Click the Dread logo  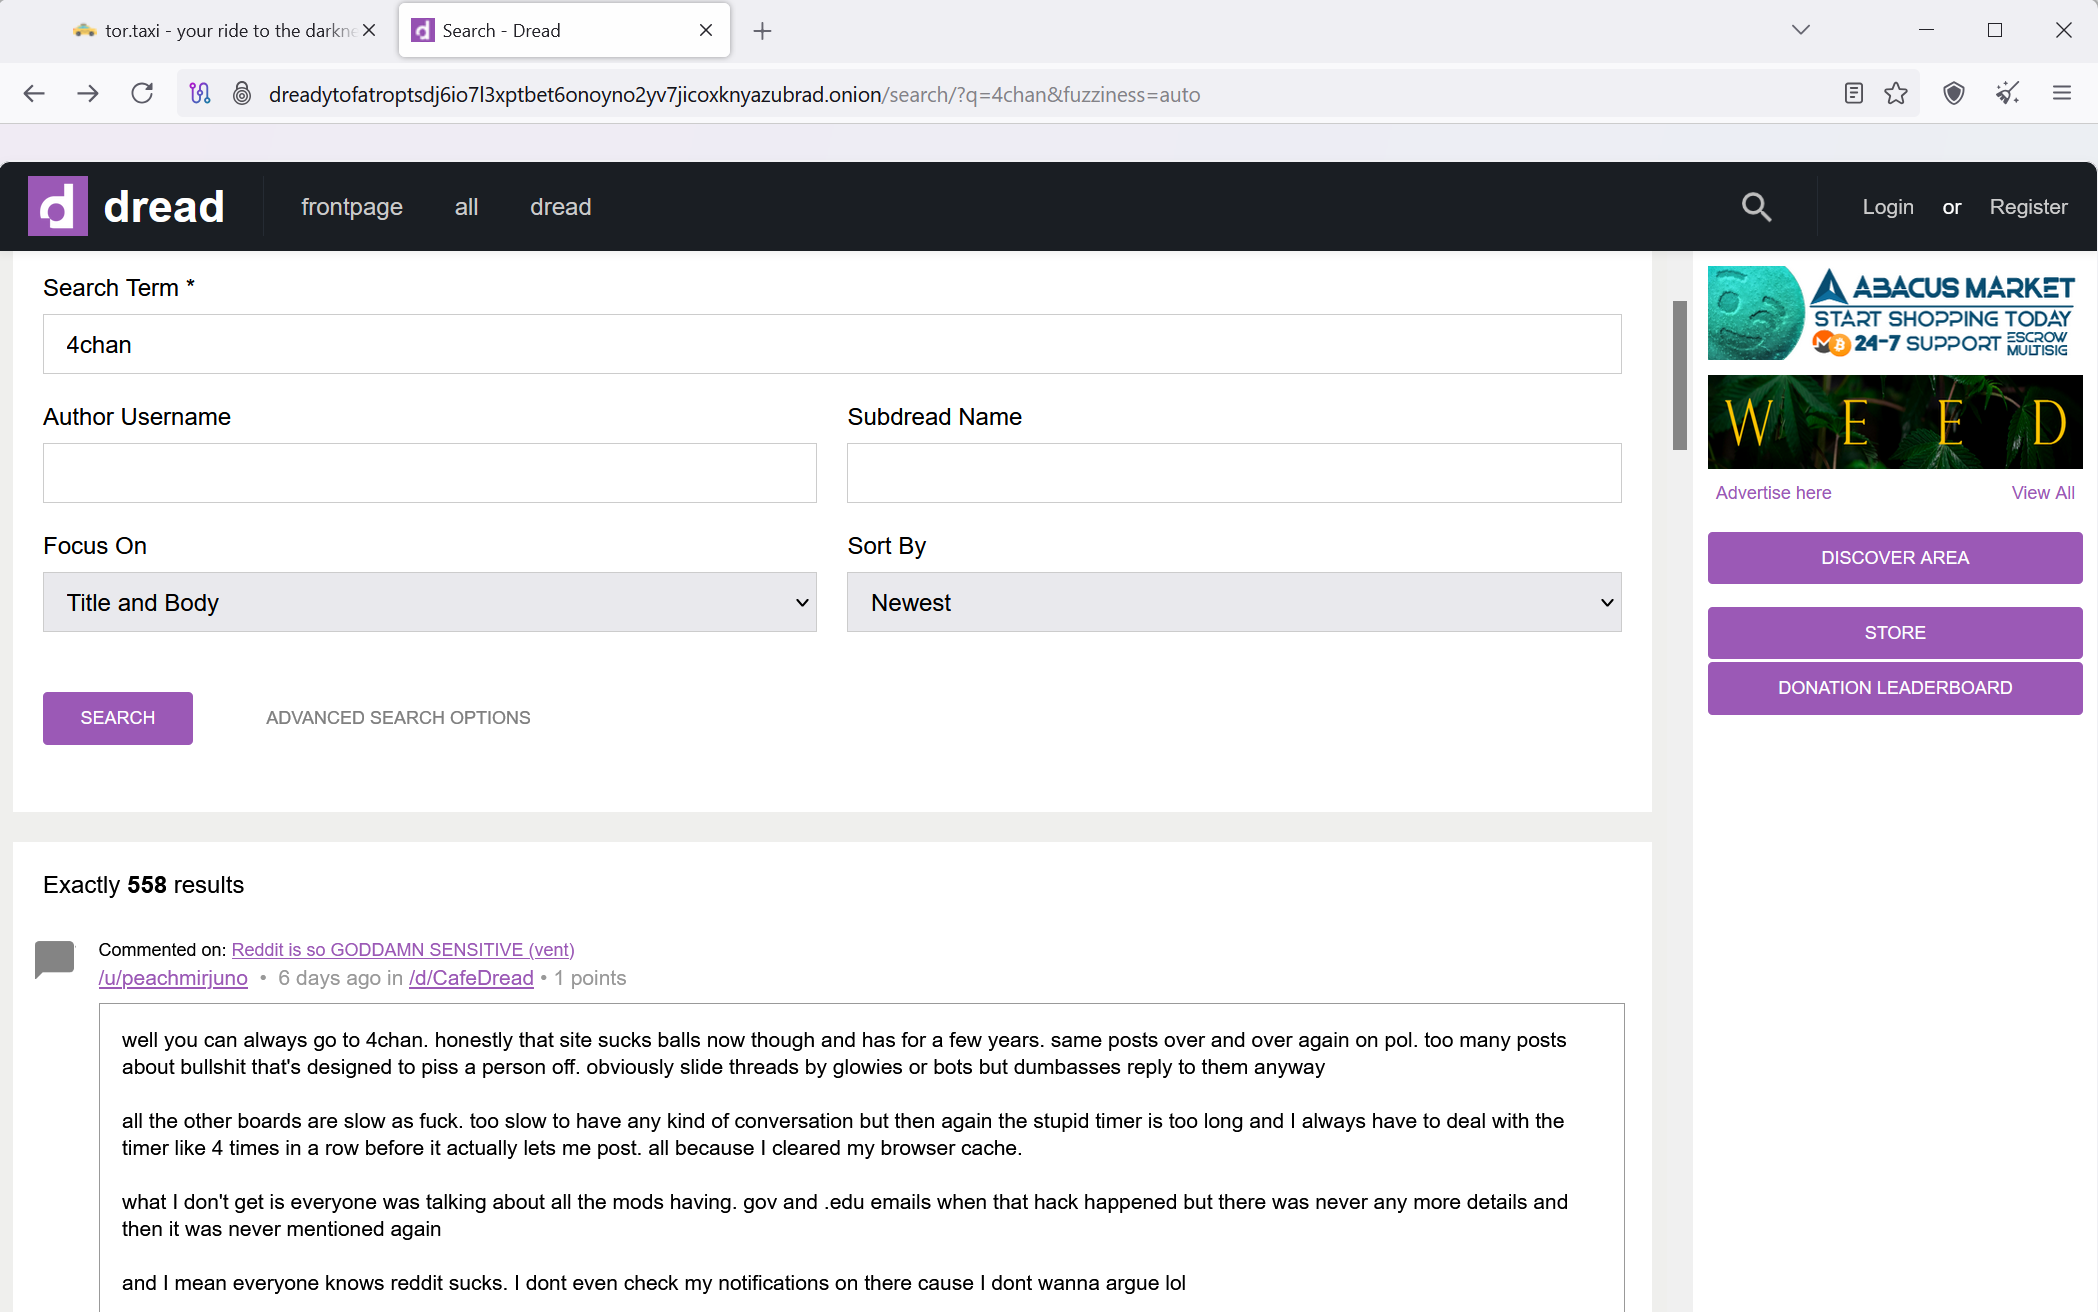click(126, 206)
